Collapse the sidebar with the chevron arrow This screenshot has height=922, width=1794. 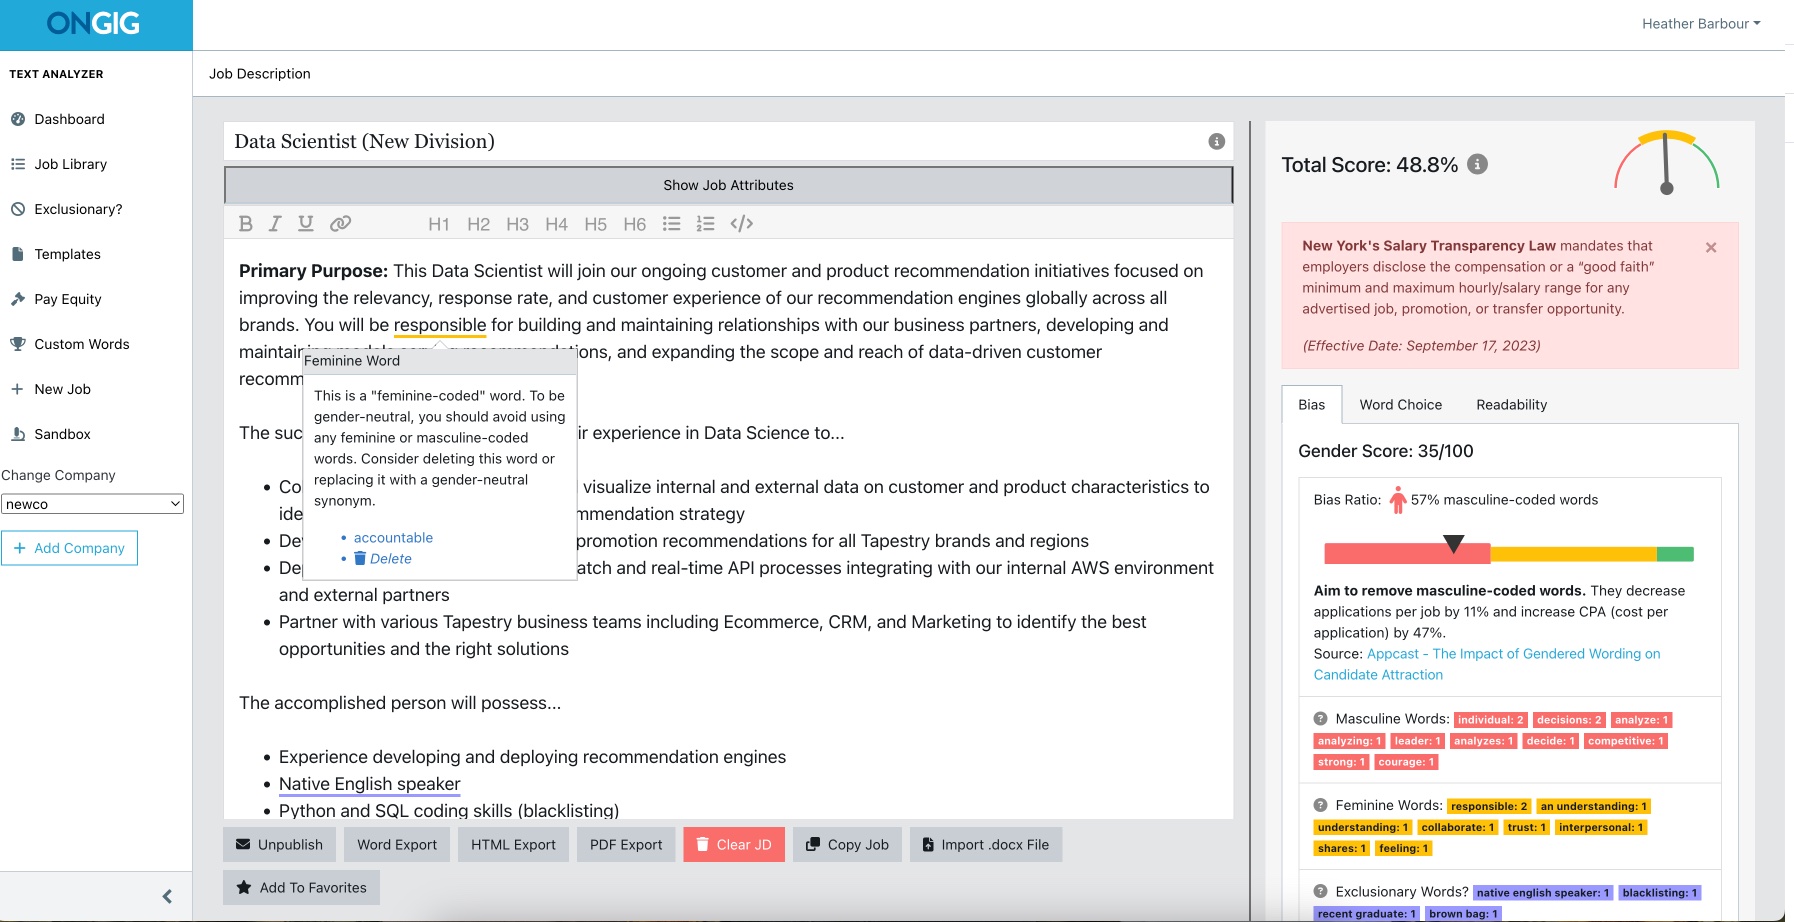point(167,897)
